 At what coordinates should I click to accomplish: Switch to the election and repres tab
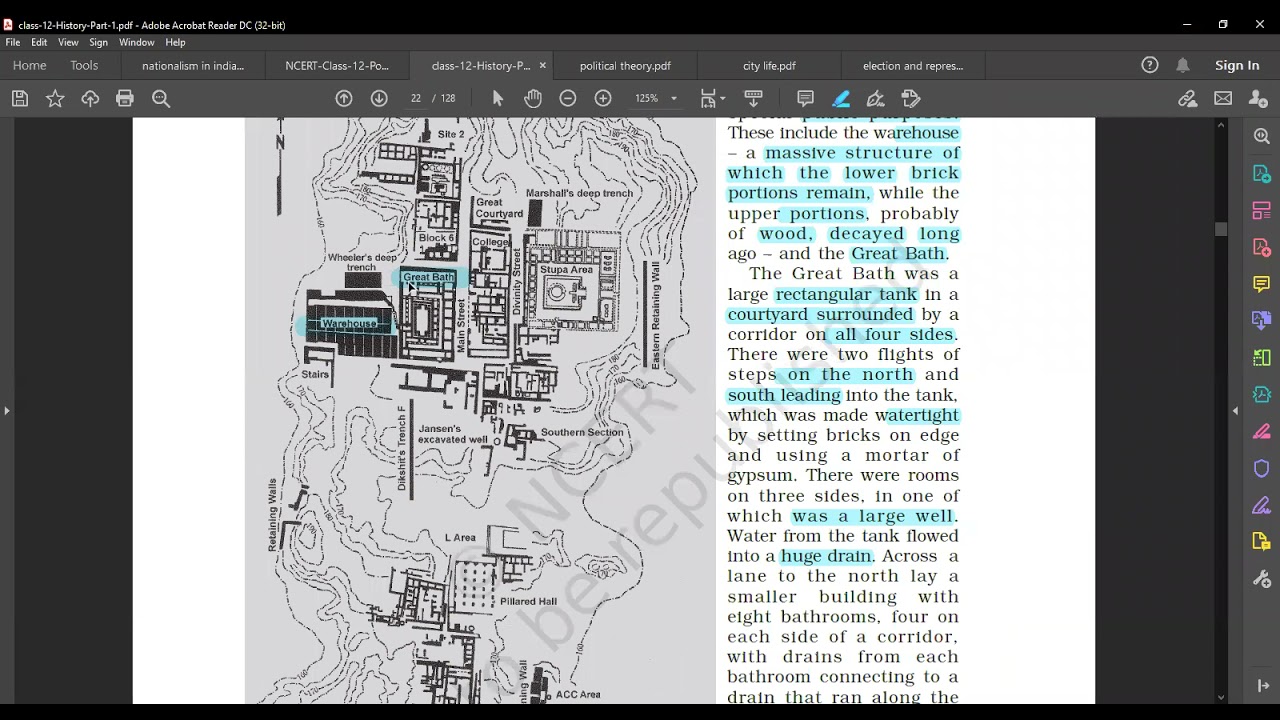tap(913, 66)
